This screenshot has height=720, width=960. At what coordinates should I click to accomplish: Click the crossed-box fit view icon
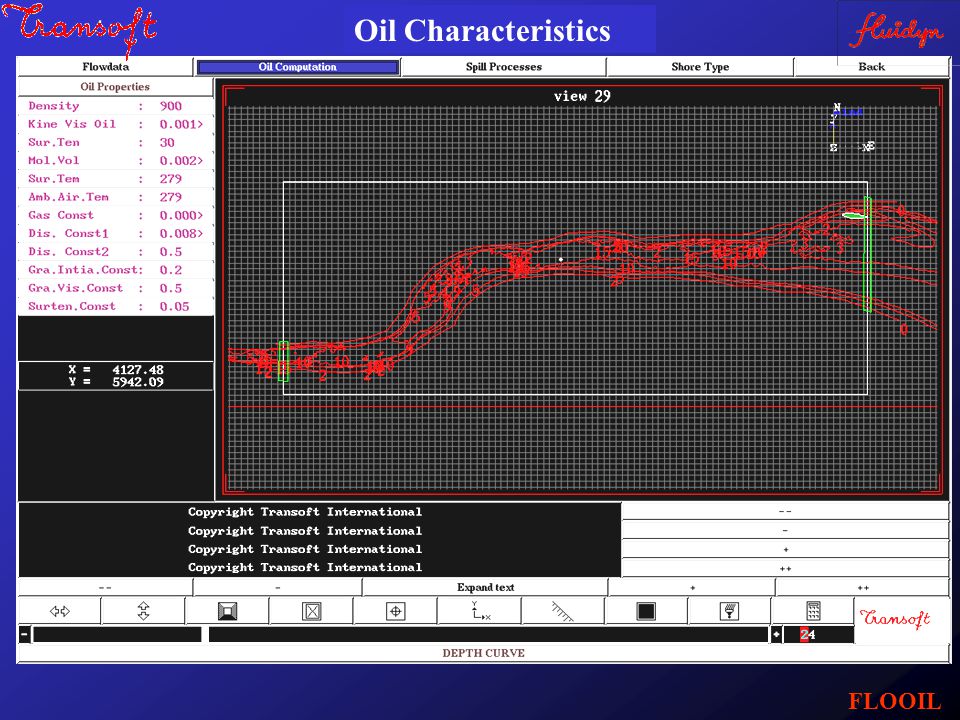click(312, 611)
